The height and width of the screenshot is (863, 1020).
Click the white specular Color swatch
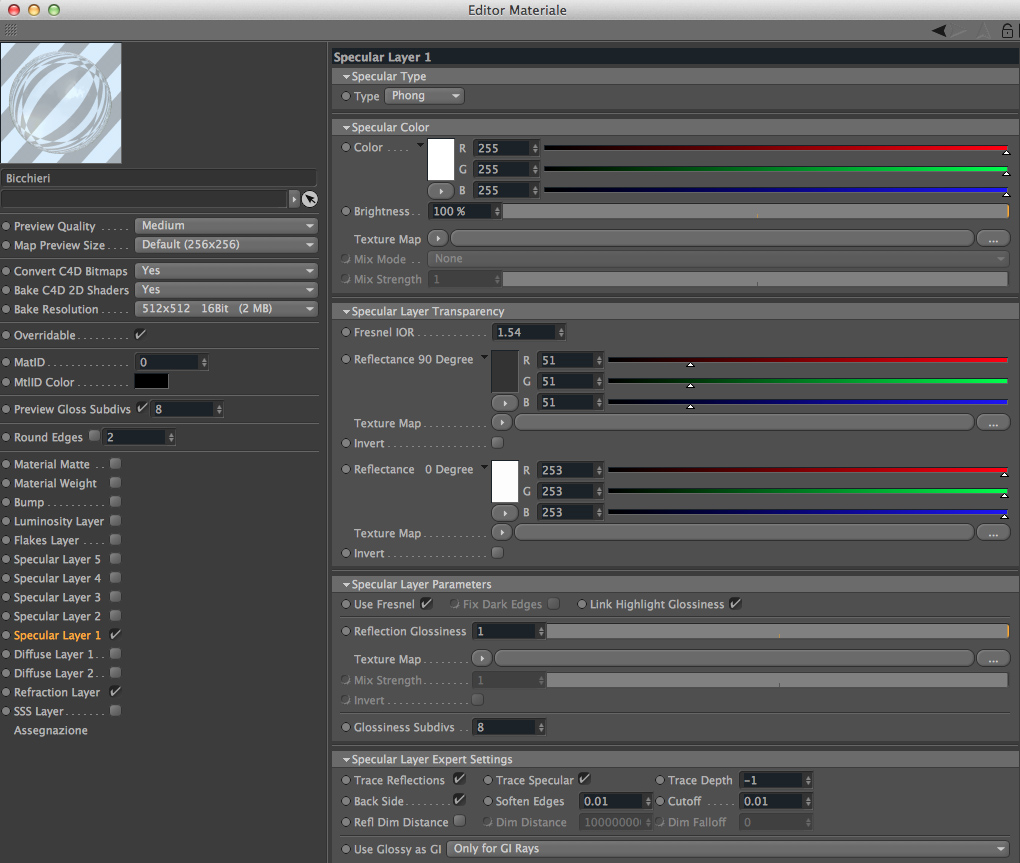click(440, 159)
